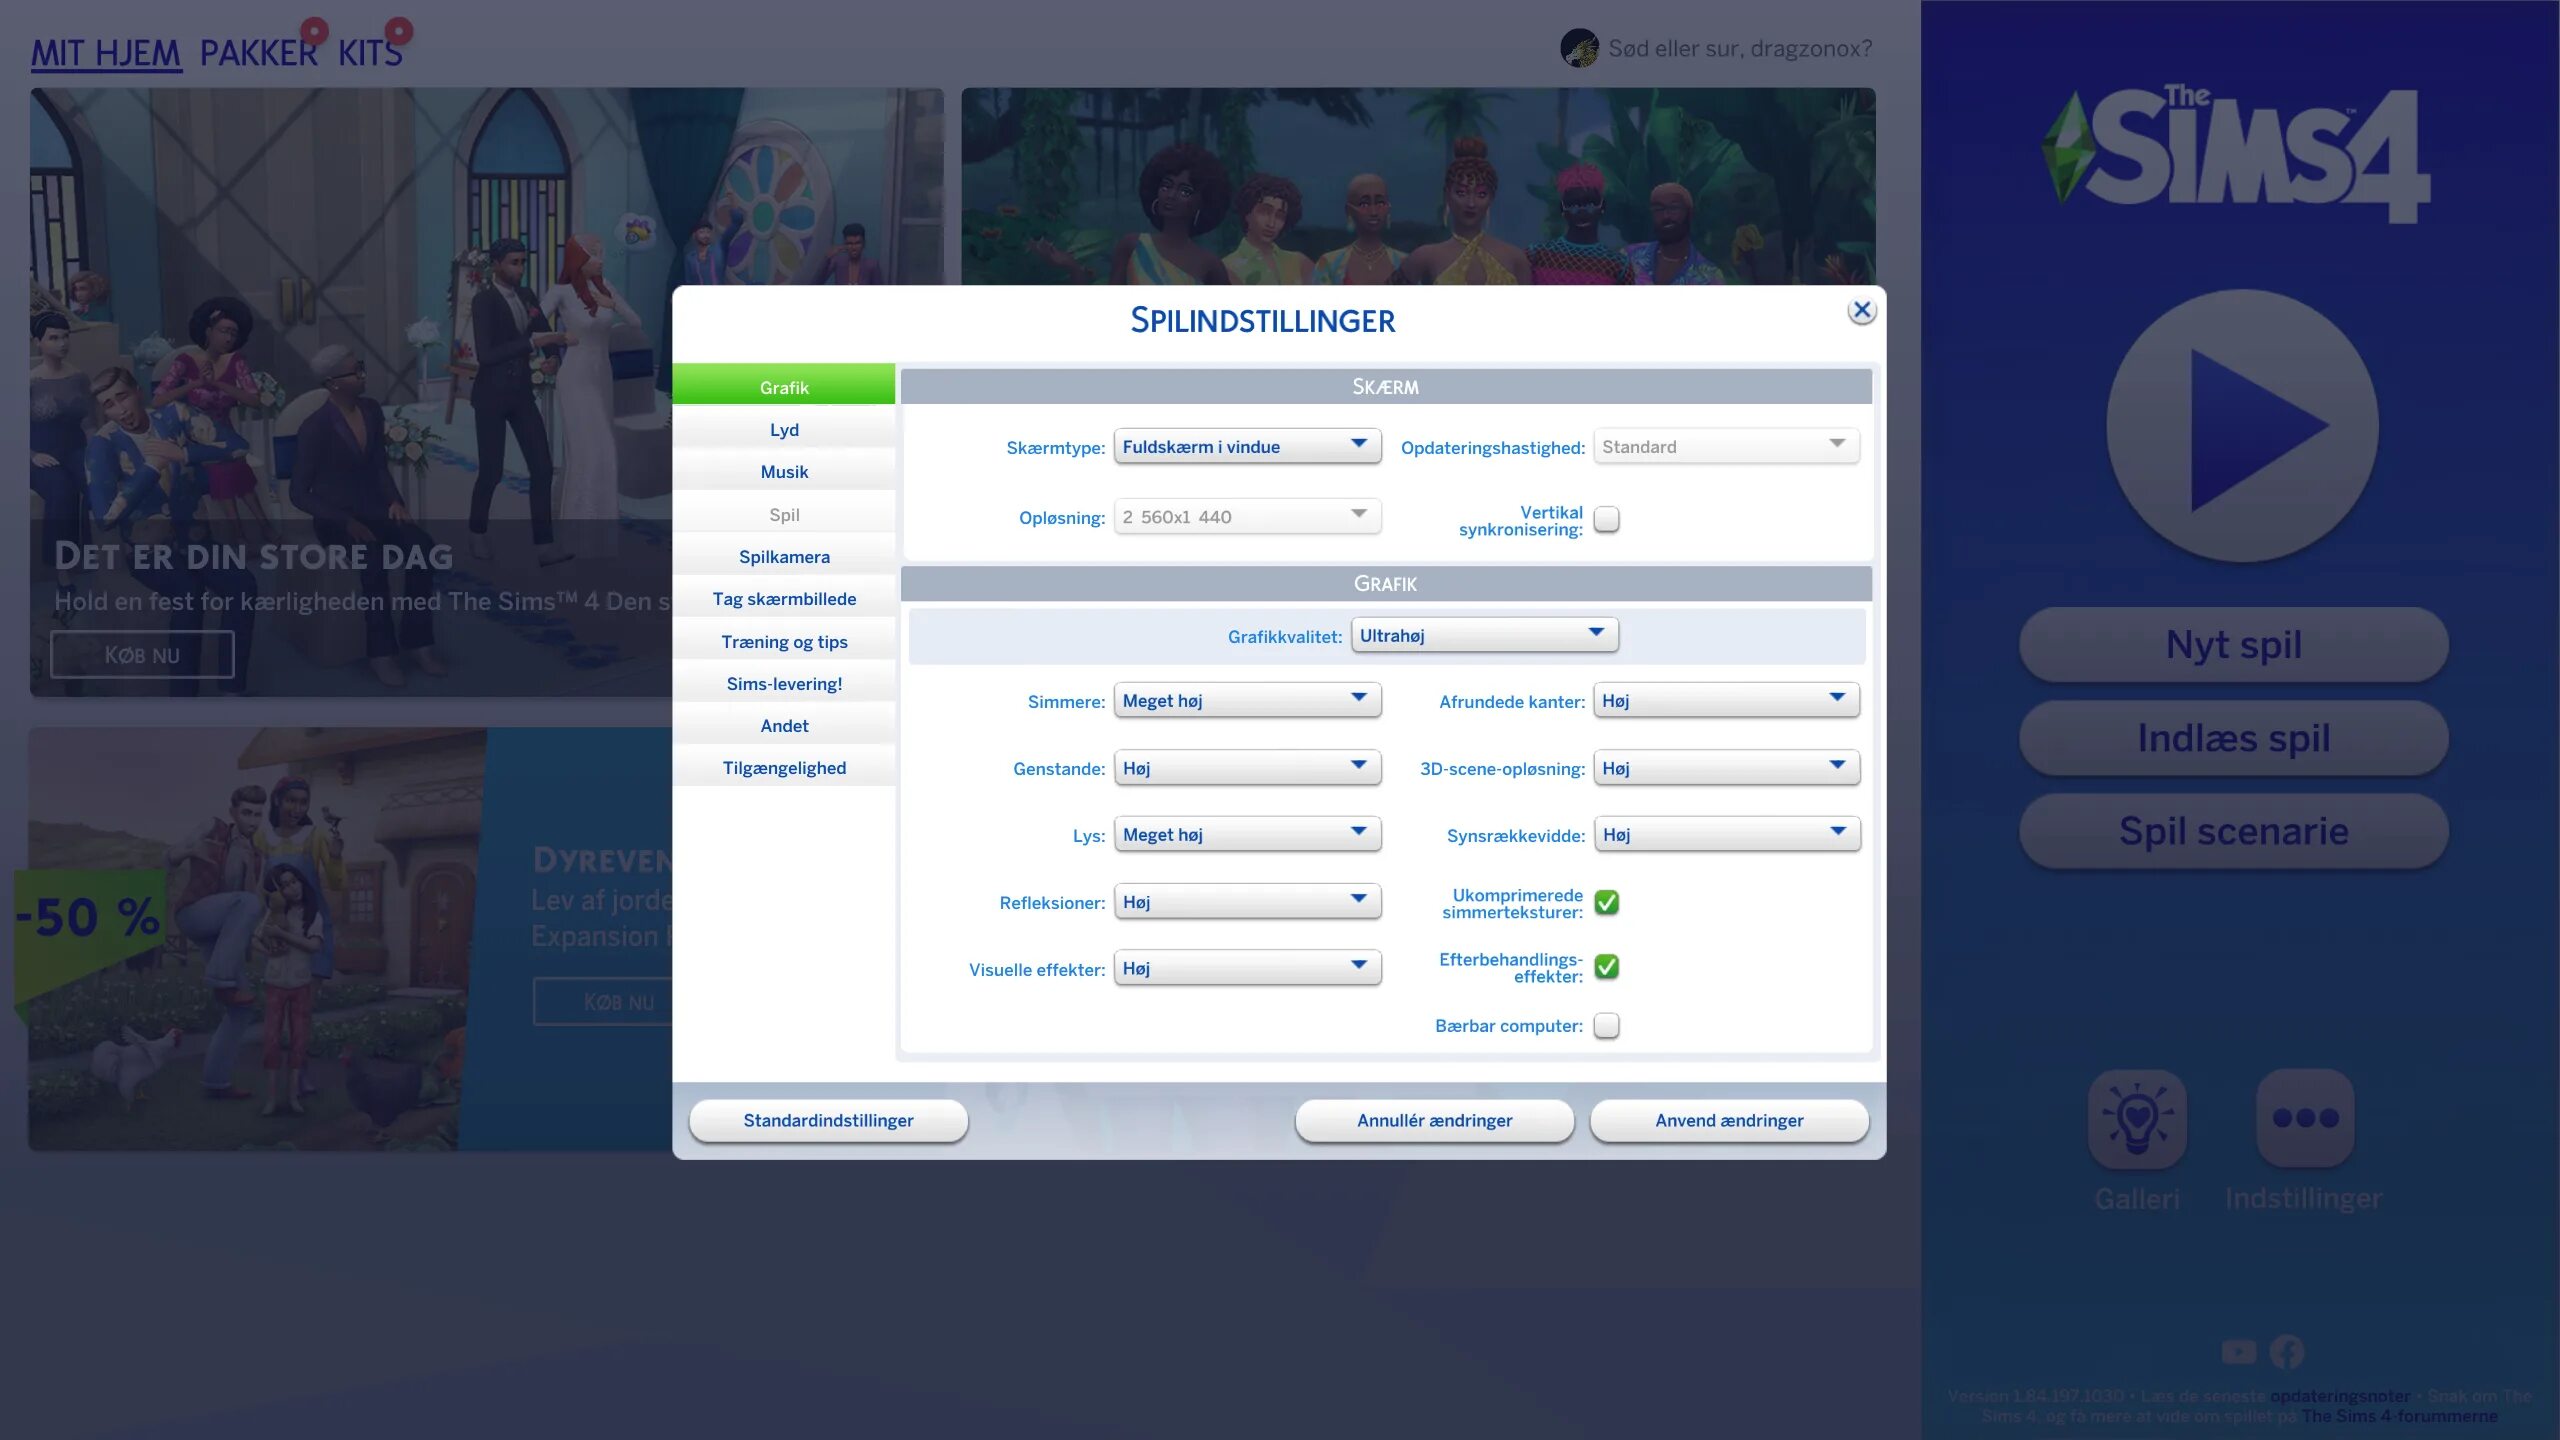Enable Vertikal synkronisering checkbox
The image size is (2560, 1440).
point(1606,519)
